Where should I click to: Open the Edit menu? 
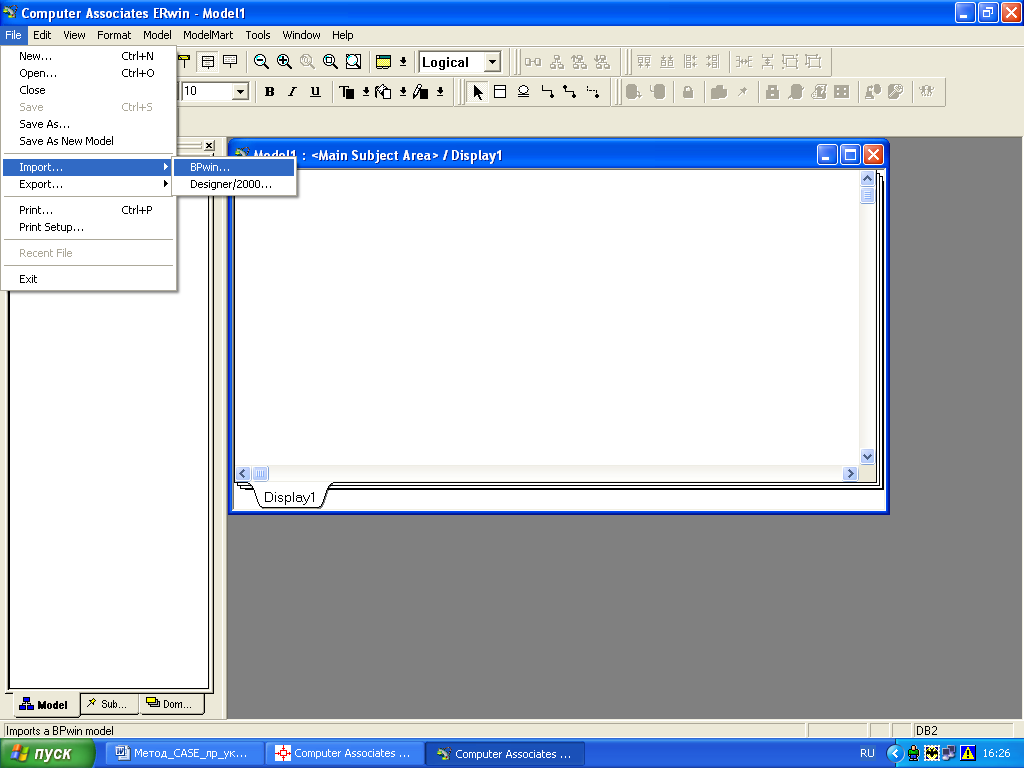[42, 35]
